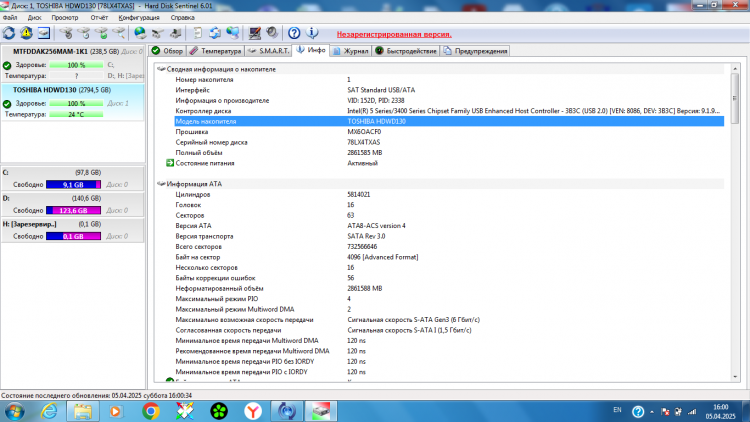Select the Инфо tab
The width and height of the screenshot is (750, 422).
click(310, 50)
